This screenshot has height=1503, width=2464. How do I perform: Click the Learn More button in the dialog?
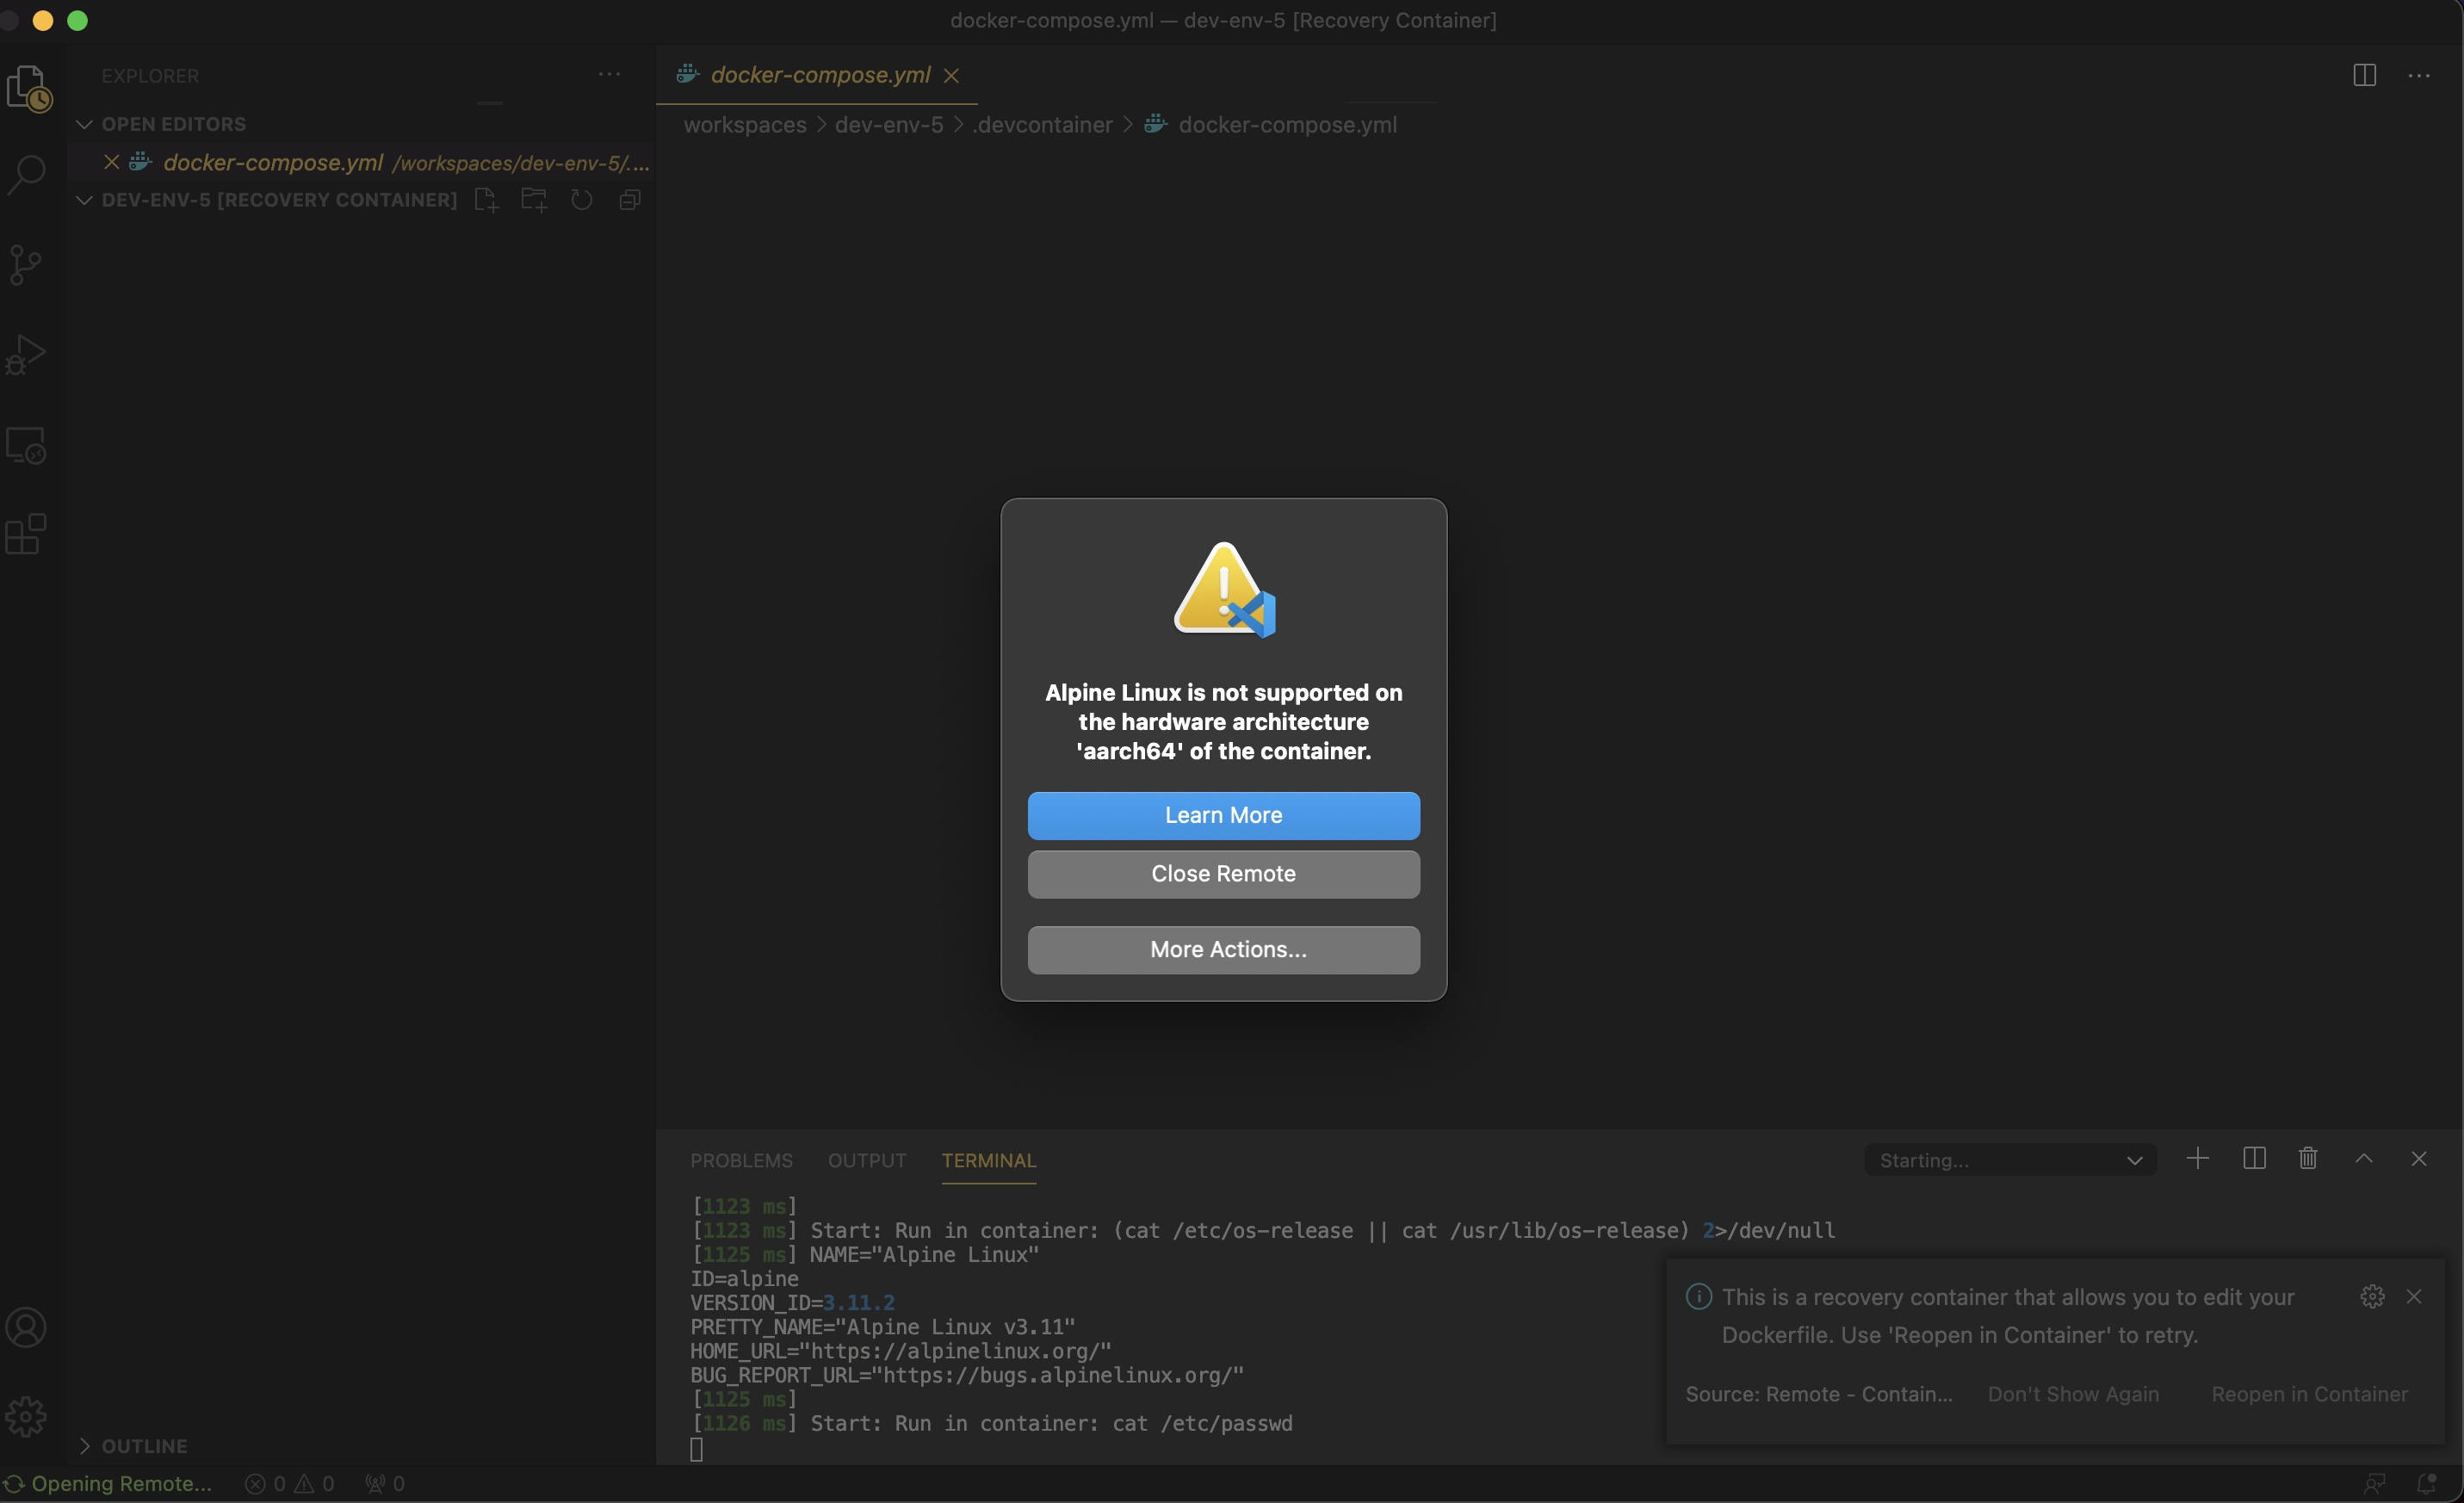coord(1223,815)
